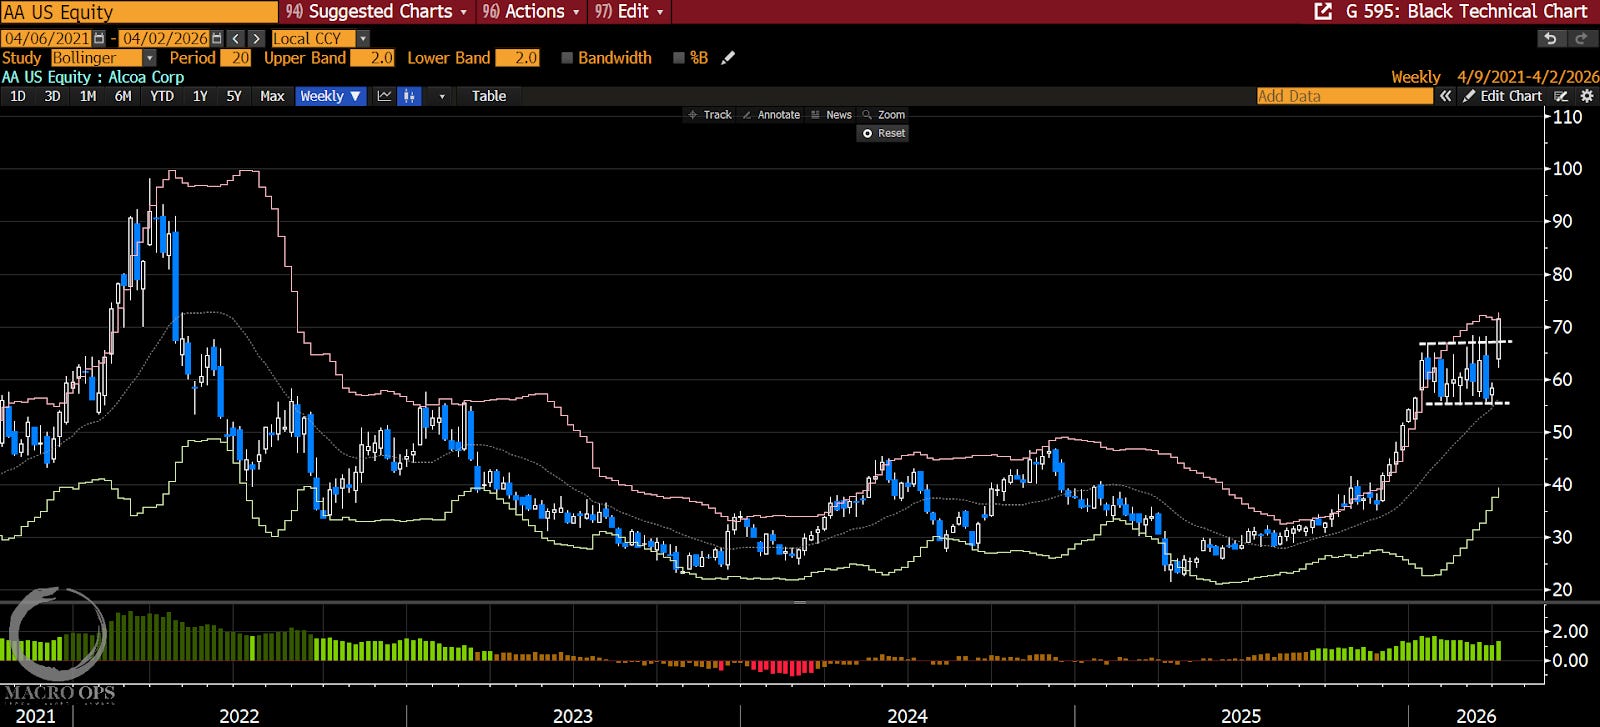Select the 5Y range tab
Image resolution: width=1600 pixels, height=727 pixels.
click(x=234, y=96)
